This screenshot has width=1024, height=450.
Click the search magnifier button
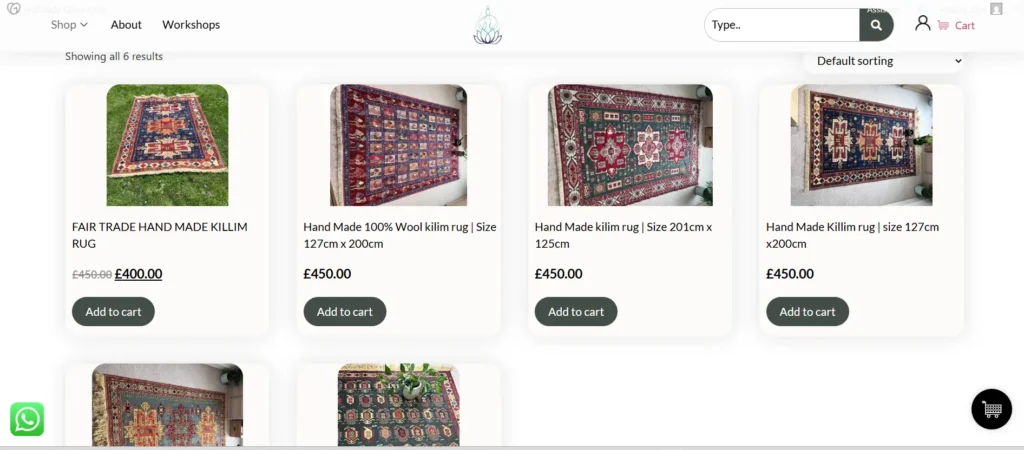point(876,25)
